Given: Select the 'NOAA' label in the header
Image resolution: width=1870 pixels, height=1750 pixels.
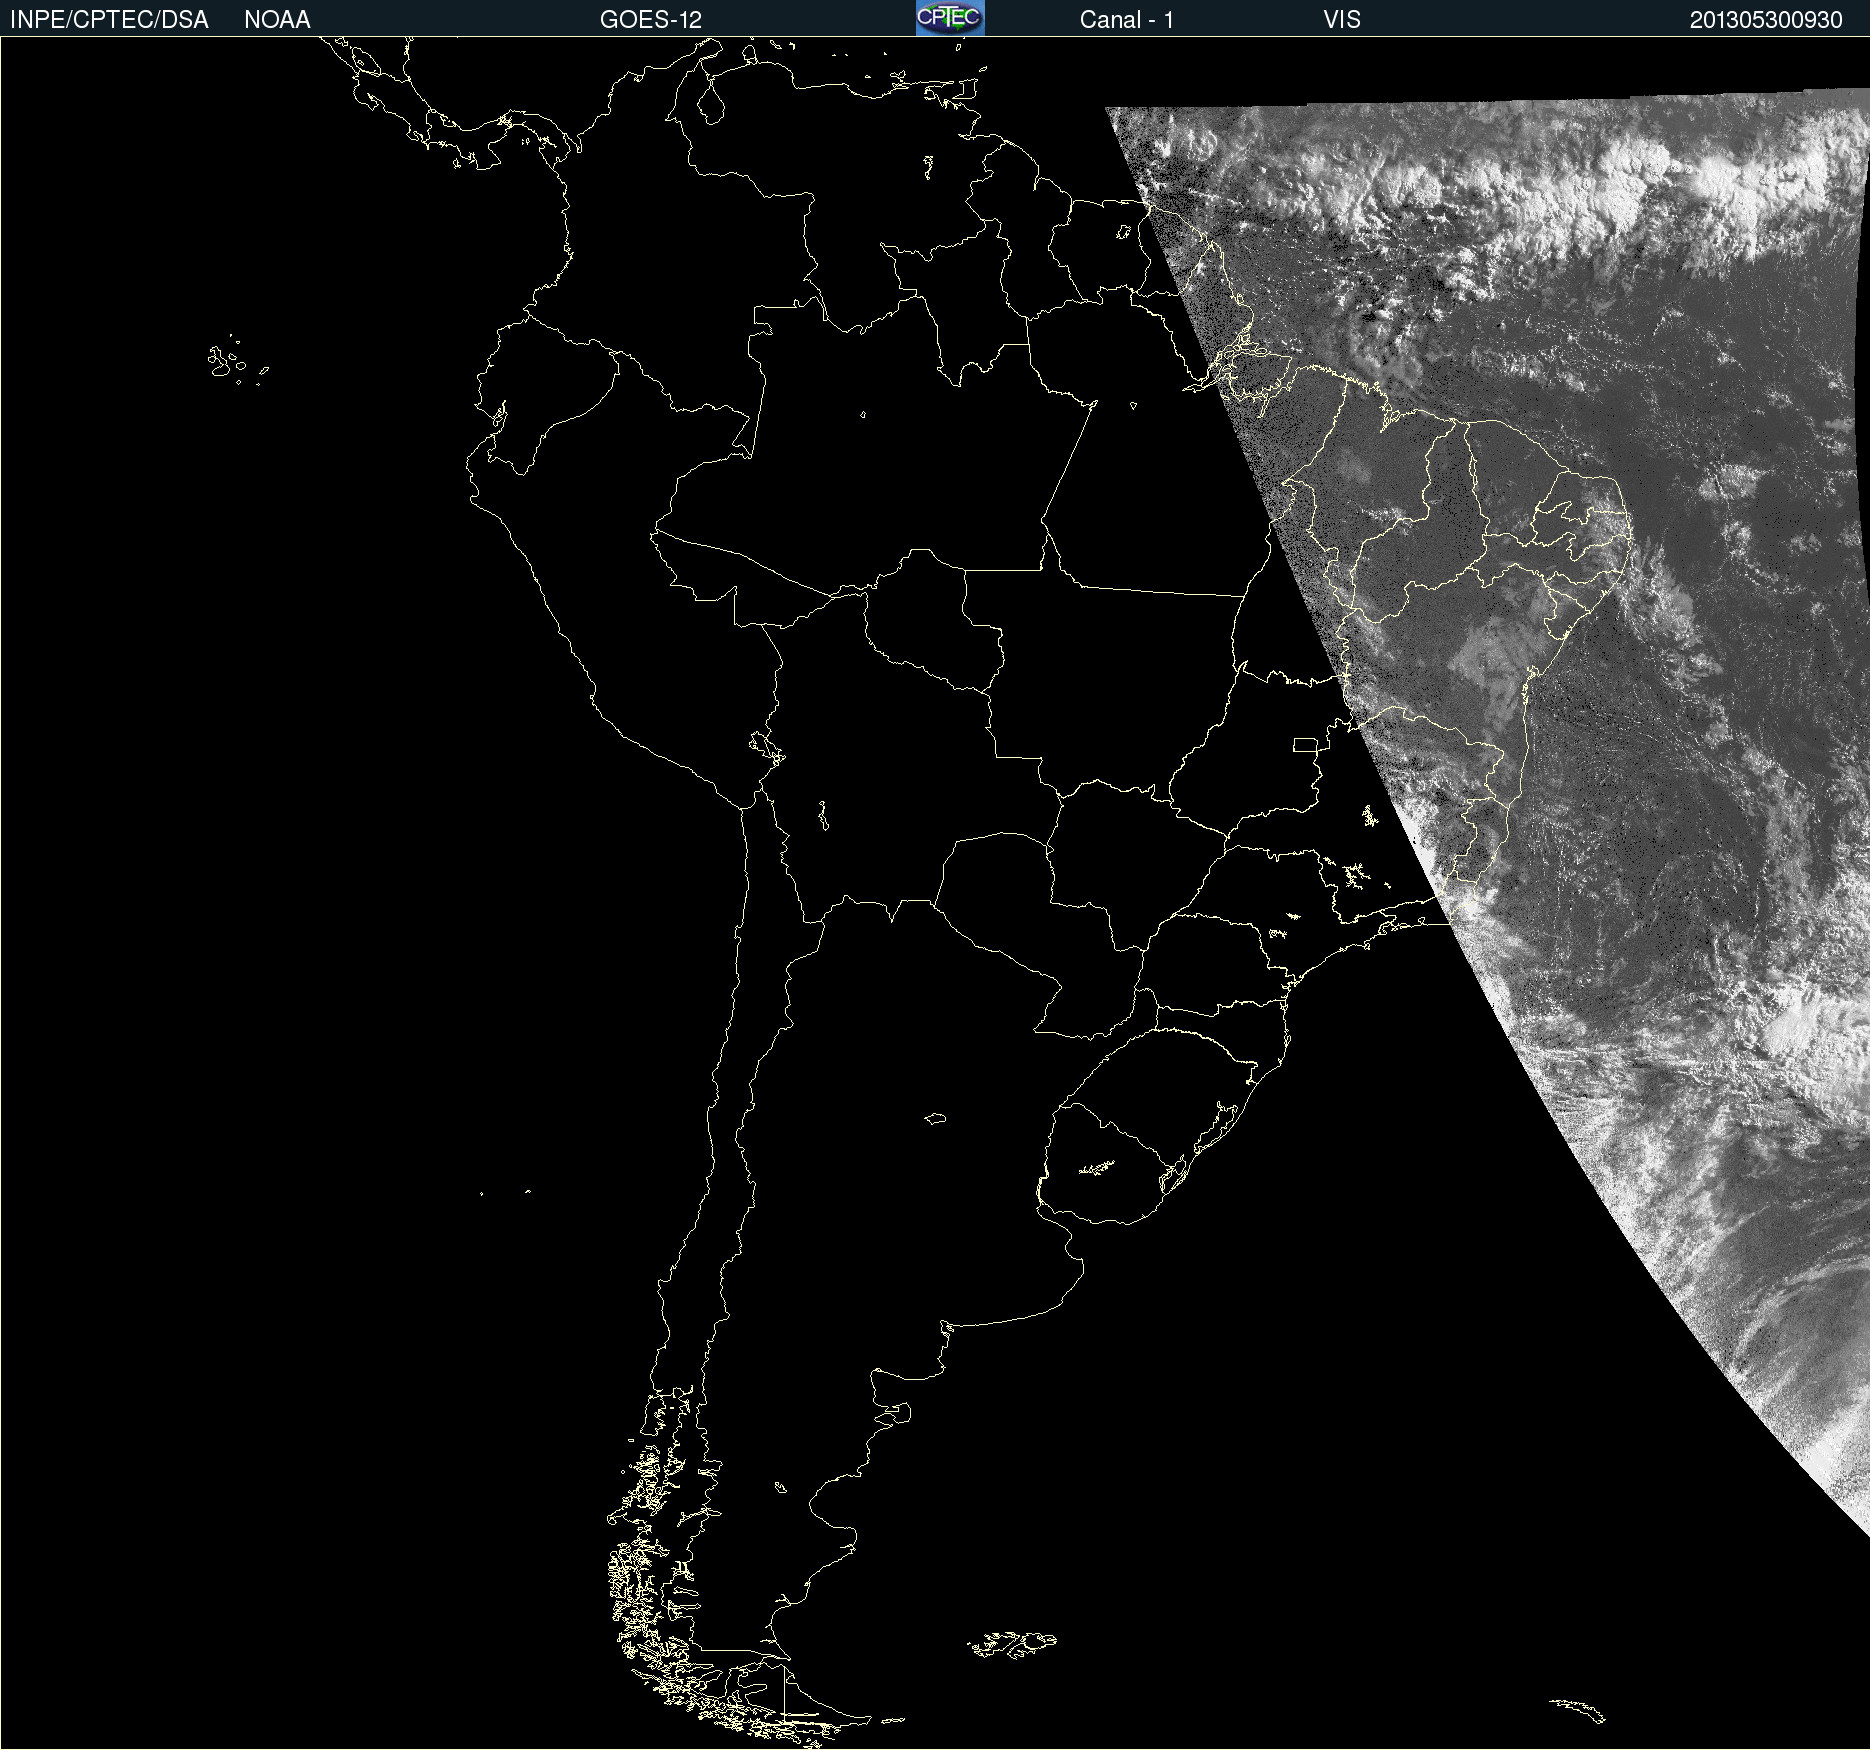Looking at the screenshot, I should [277, 20].
